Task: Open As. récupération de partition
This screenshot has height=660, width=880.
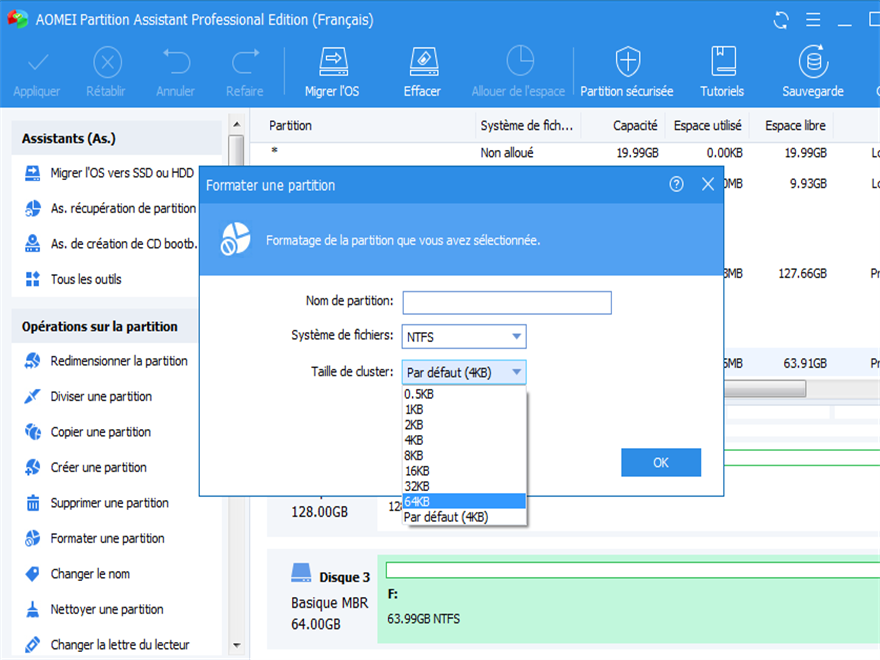Action: tap(109, 208)
